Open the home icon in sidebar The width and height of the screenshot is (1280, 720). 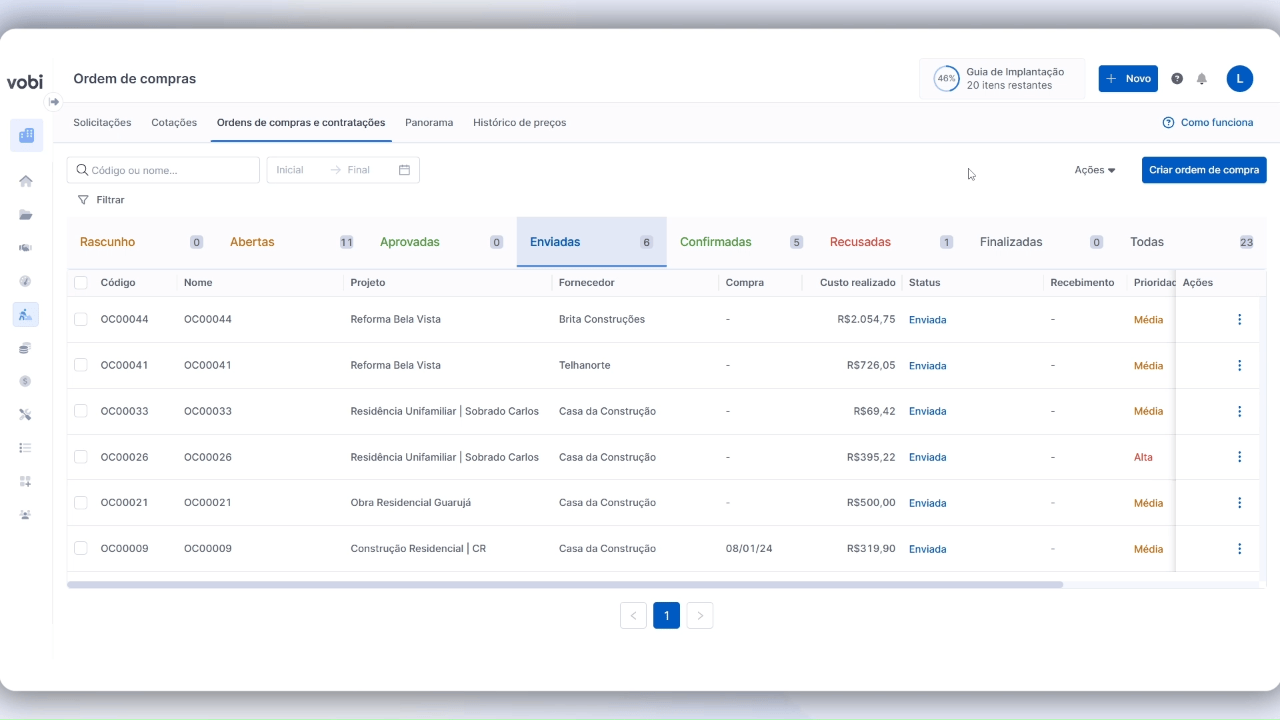coord(26,181)
